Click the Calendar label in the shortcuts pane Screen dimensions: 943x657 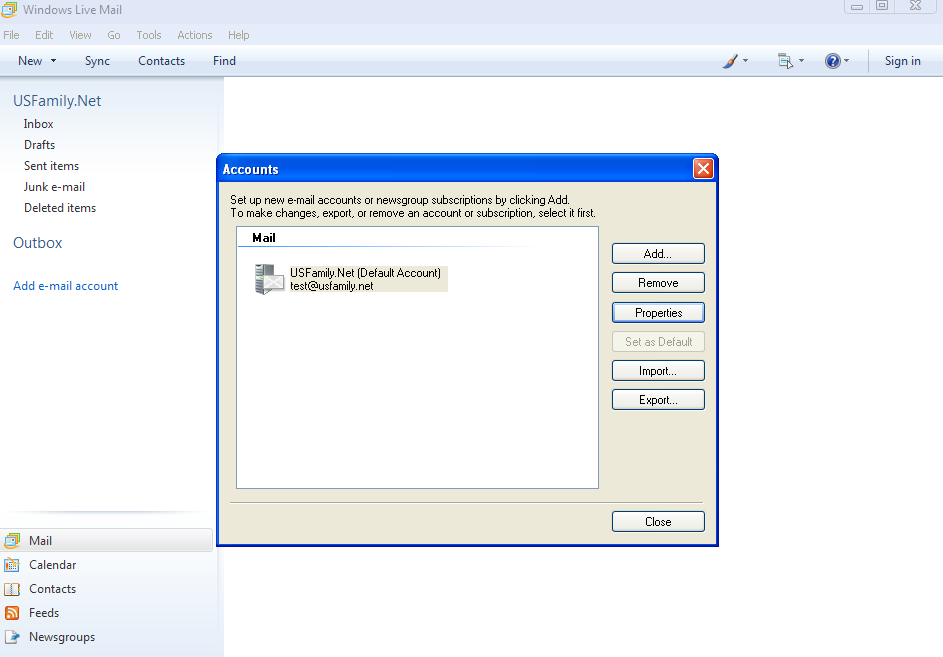[x=53, y=565]
